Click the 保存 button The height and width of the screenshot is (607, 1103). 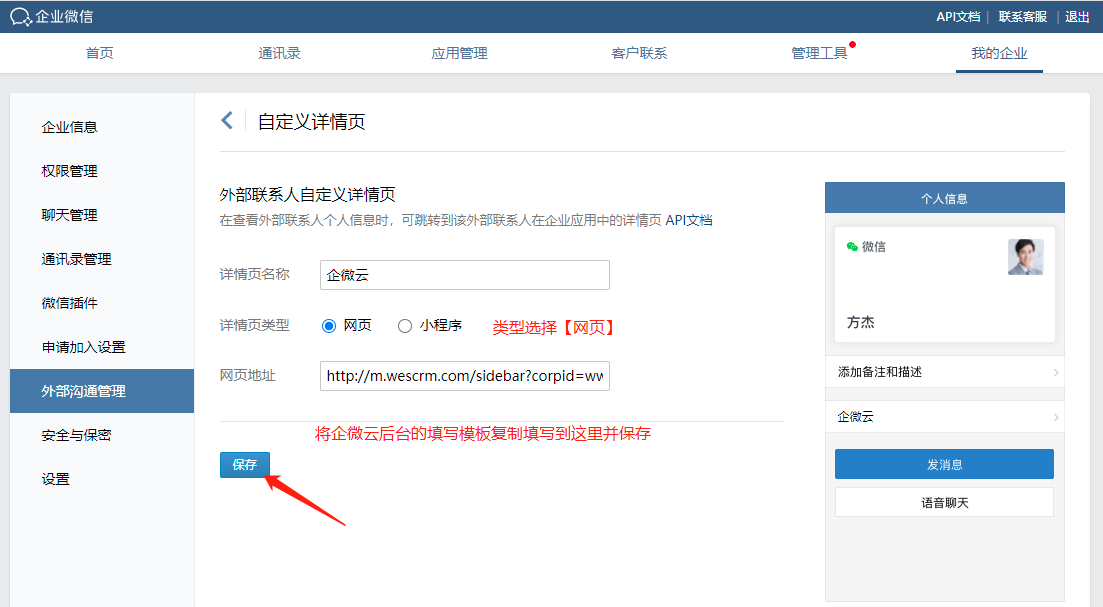pos(245,465)
